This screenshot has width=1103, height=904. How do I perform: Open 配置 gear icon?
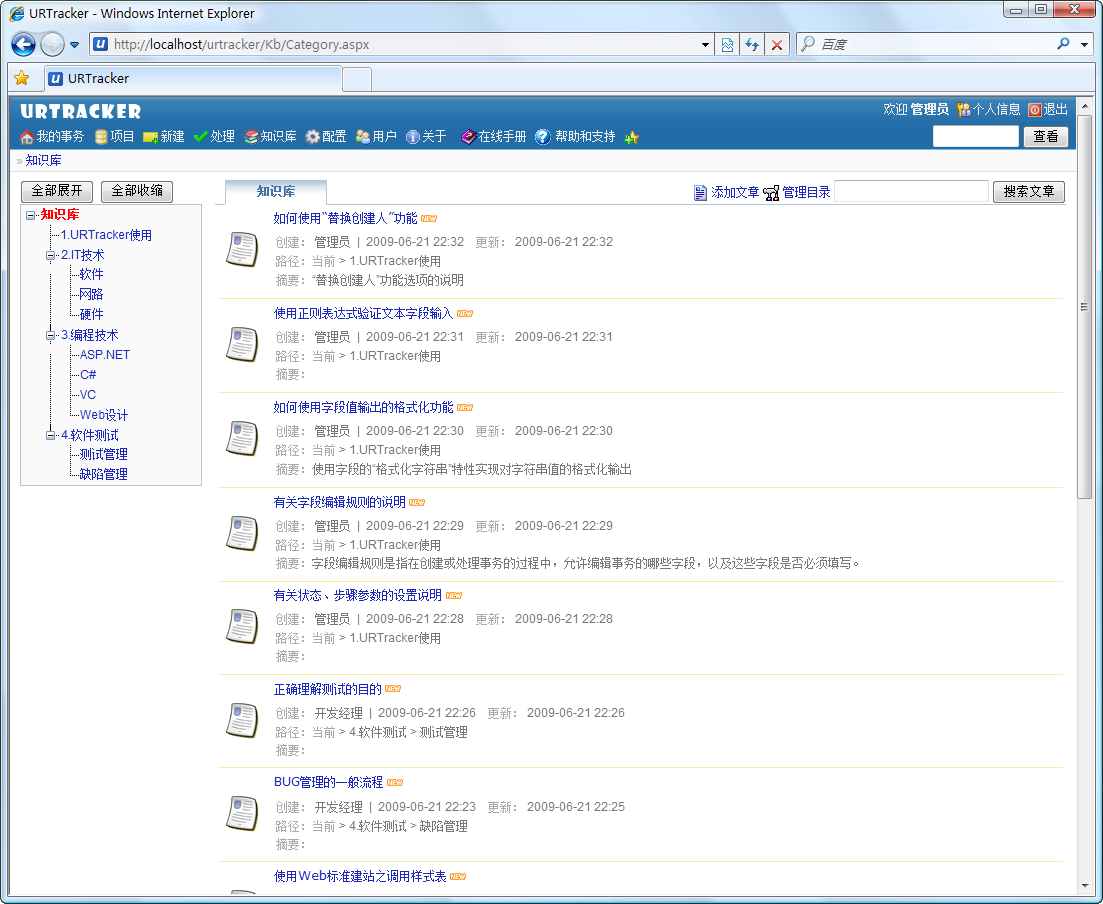pyautogui.click(x=312, y=136)
